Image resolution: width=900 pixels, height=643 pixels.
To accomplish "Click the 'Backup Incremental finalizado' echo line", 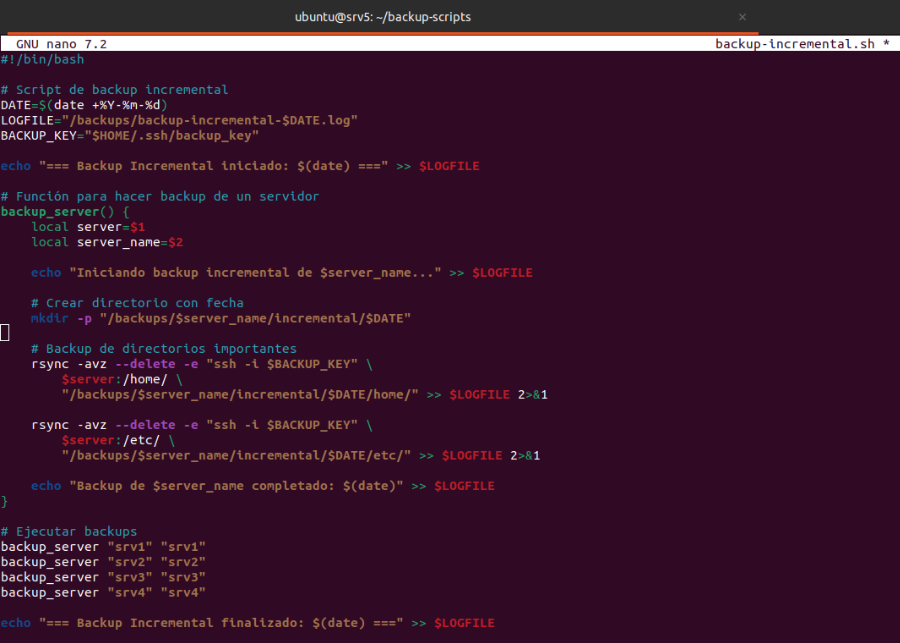I will point(247,623).
